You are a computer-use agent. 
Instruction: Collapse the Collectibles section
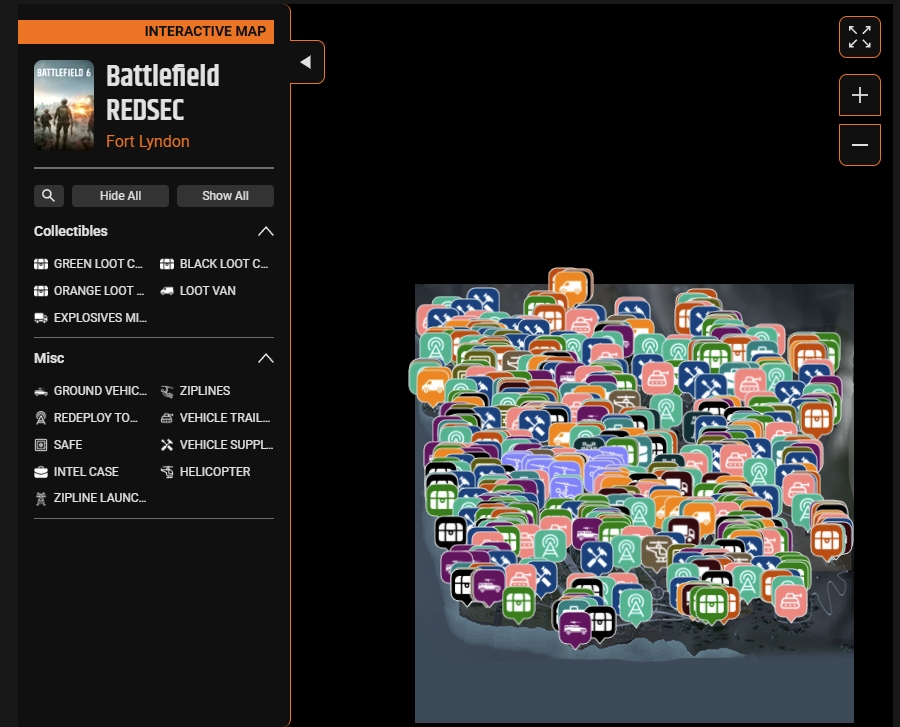[266, 231]
